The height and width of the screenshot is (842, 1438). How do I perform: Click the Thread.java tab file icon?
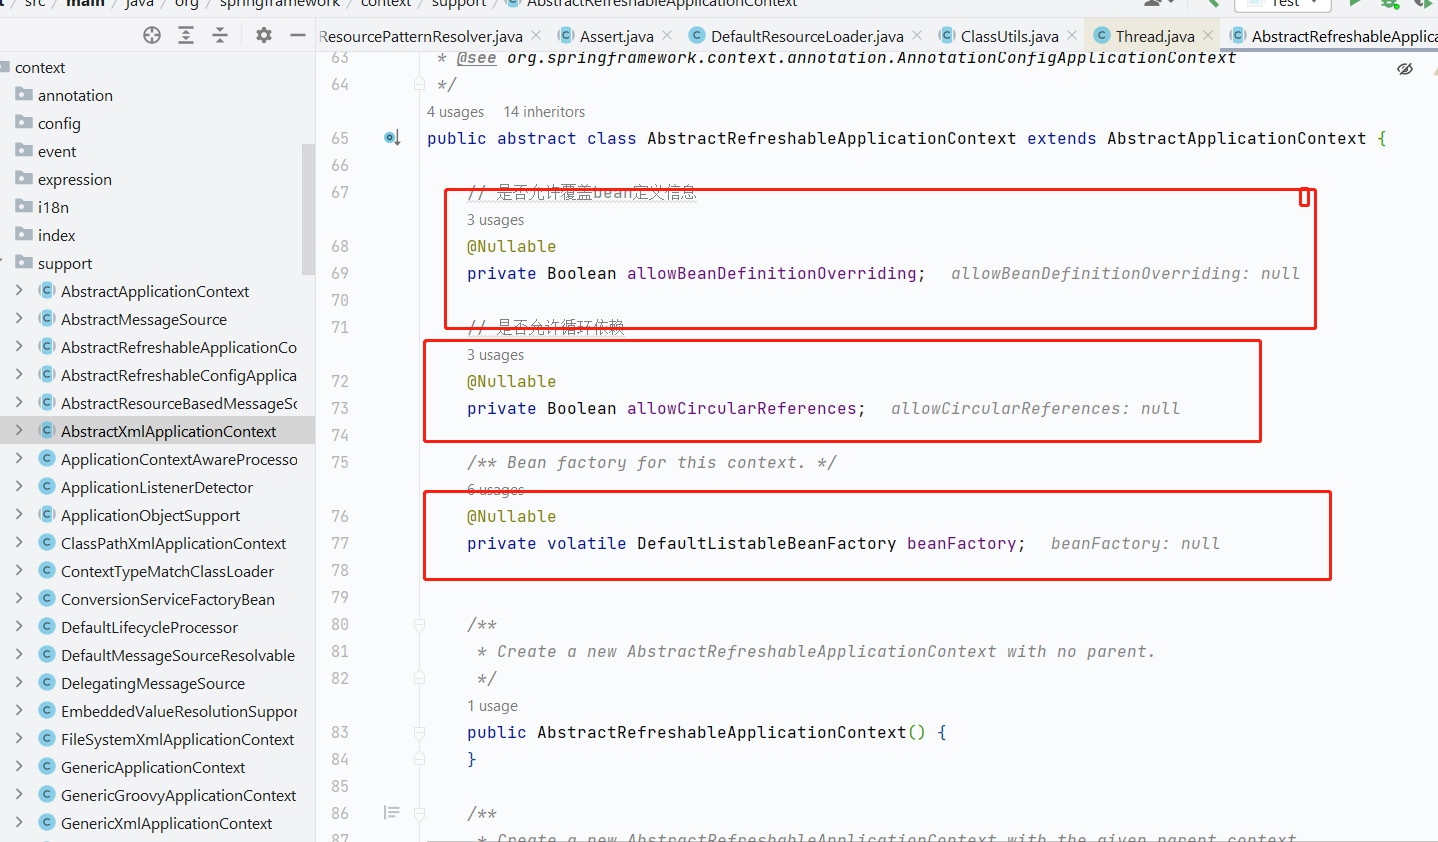pos(1102,35)
